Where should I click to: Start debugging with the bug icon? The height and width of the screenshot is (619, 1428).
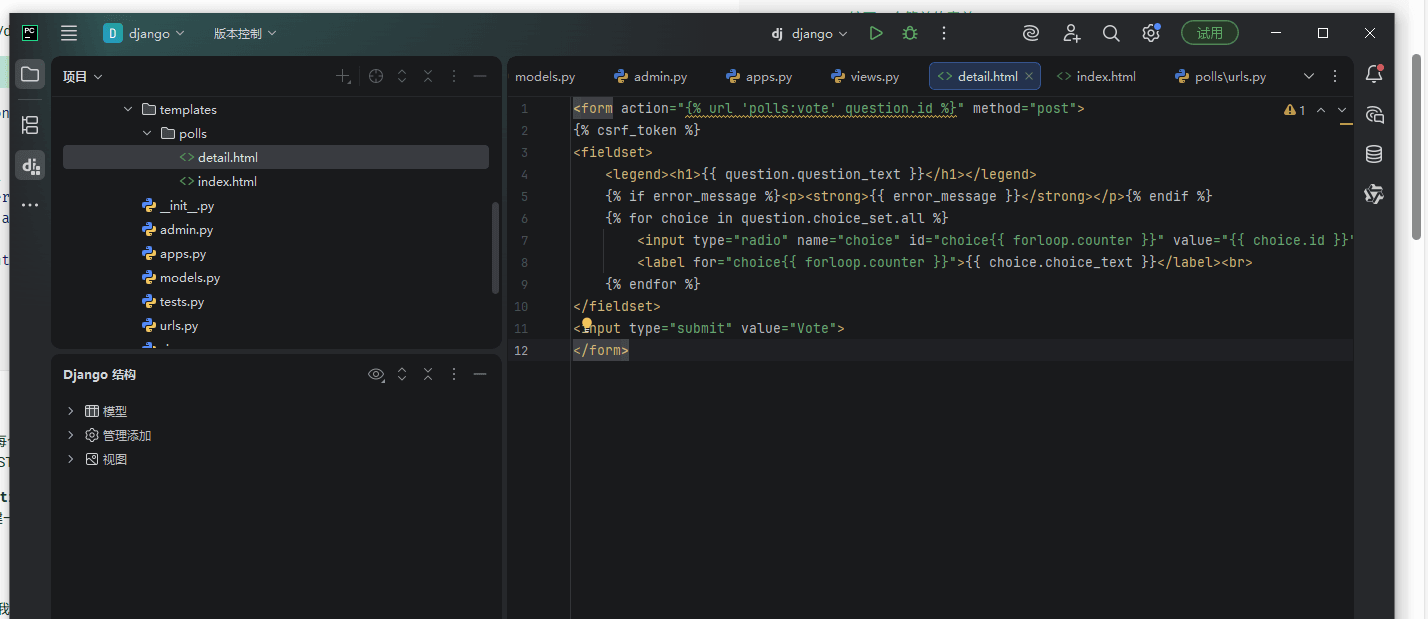click(910, 33)
